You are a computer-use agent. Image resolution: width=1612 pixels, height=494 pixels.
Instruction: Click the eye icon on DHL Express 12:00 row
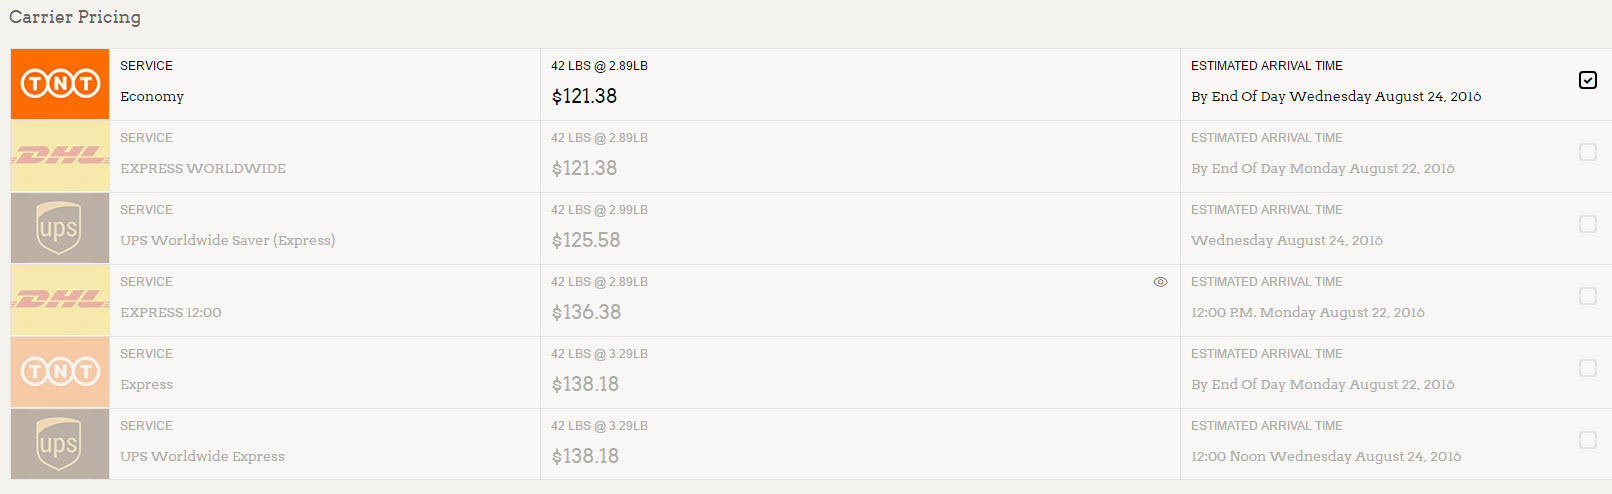[x=1160, y=282]
